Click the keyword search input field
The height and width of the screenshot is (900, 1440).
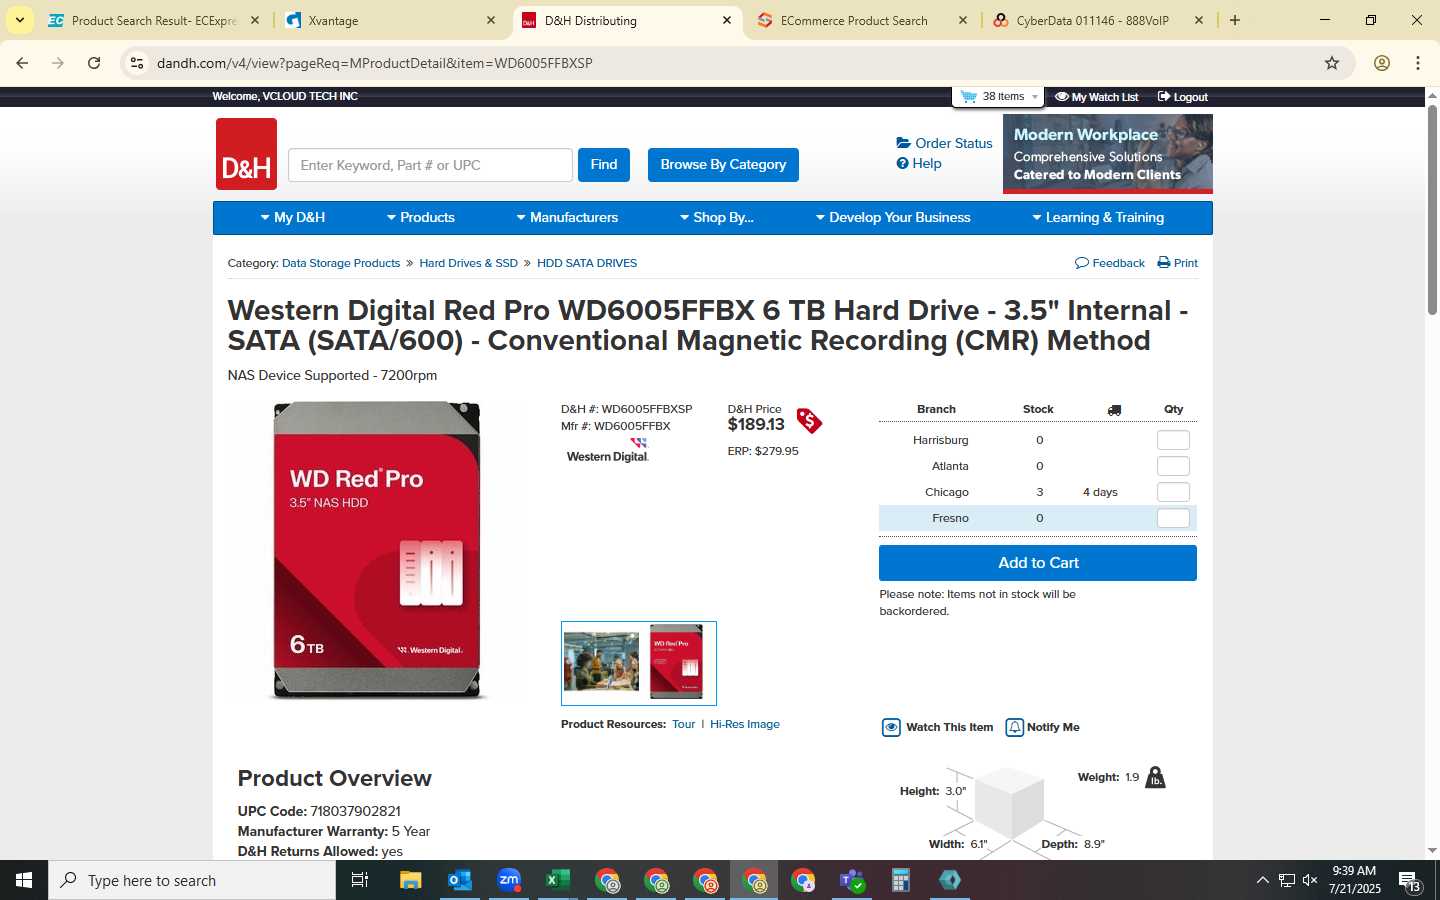[x=430, y=165]
